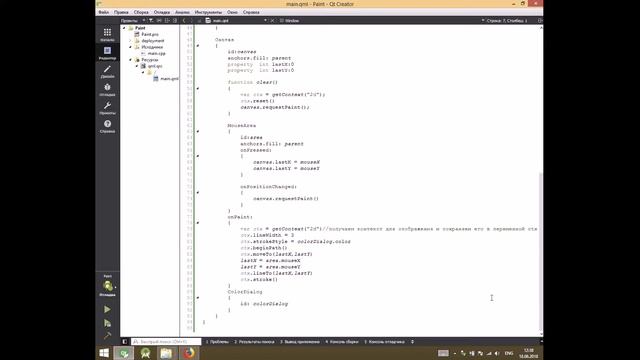Open the 2 Результаты поиска pane
Viewport: 640px width, 360px height.
(x=254, y=342)
